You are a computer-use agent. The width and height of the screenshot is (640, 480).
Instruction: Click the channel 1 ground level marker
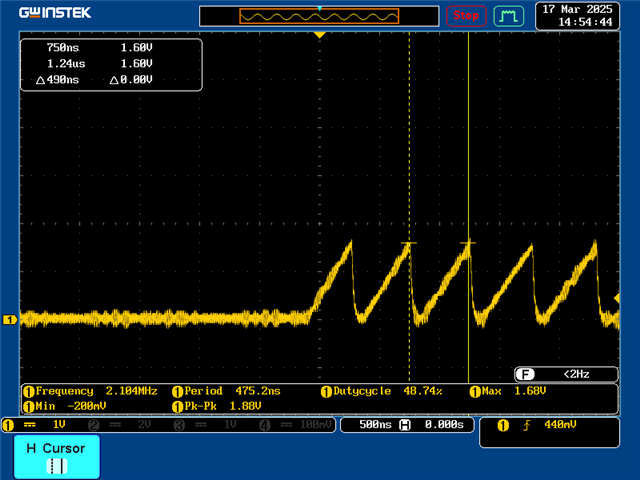click(10, 320)
